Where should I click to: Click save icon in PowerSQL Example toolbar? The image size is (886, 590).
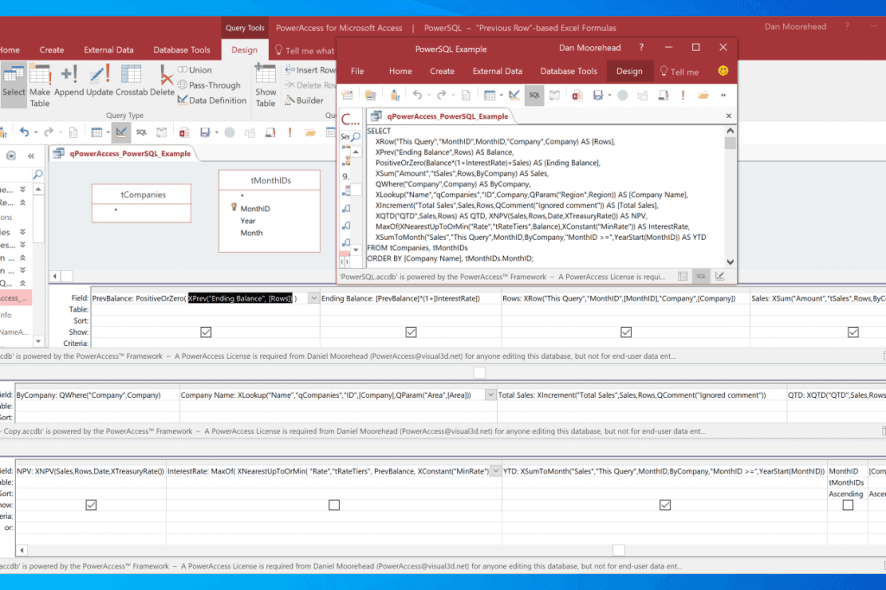[x=598, y=95]
